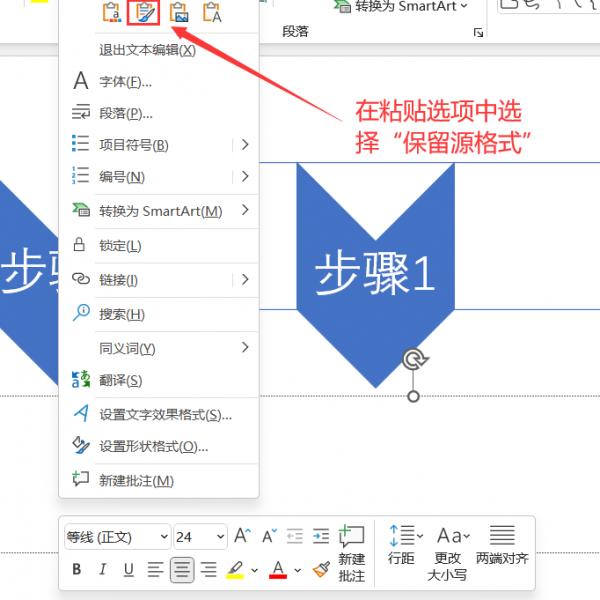Choose the Keep Text Only paste option
This screenshot has width=600, height=600.
(x=212, y=13)
